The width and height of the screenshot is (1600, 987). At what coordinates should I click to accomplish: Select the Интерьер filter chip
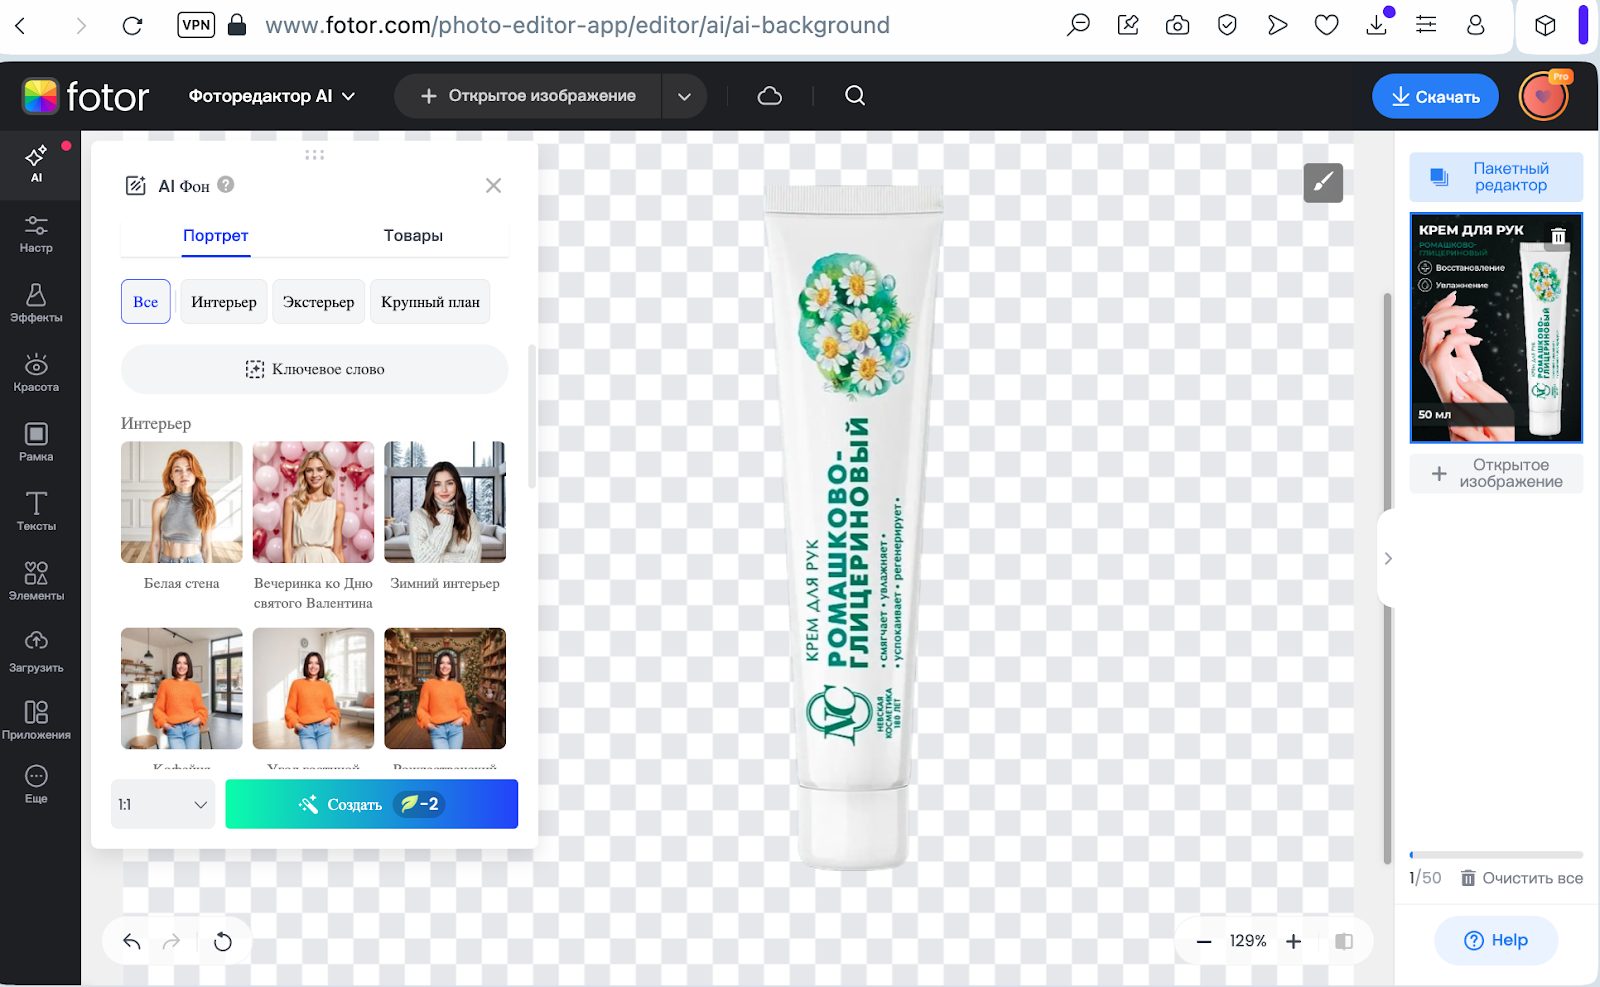click(x=223, y=302)
